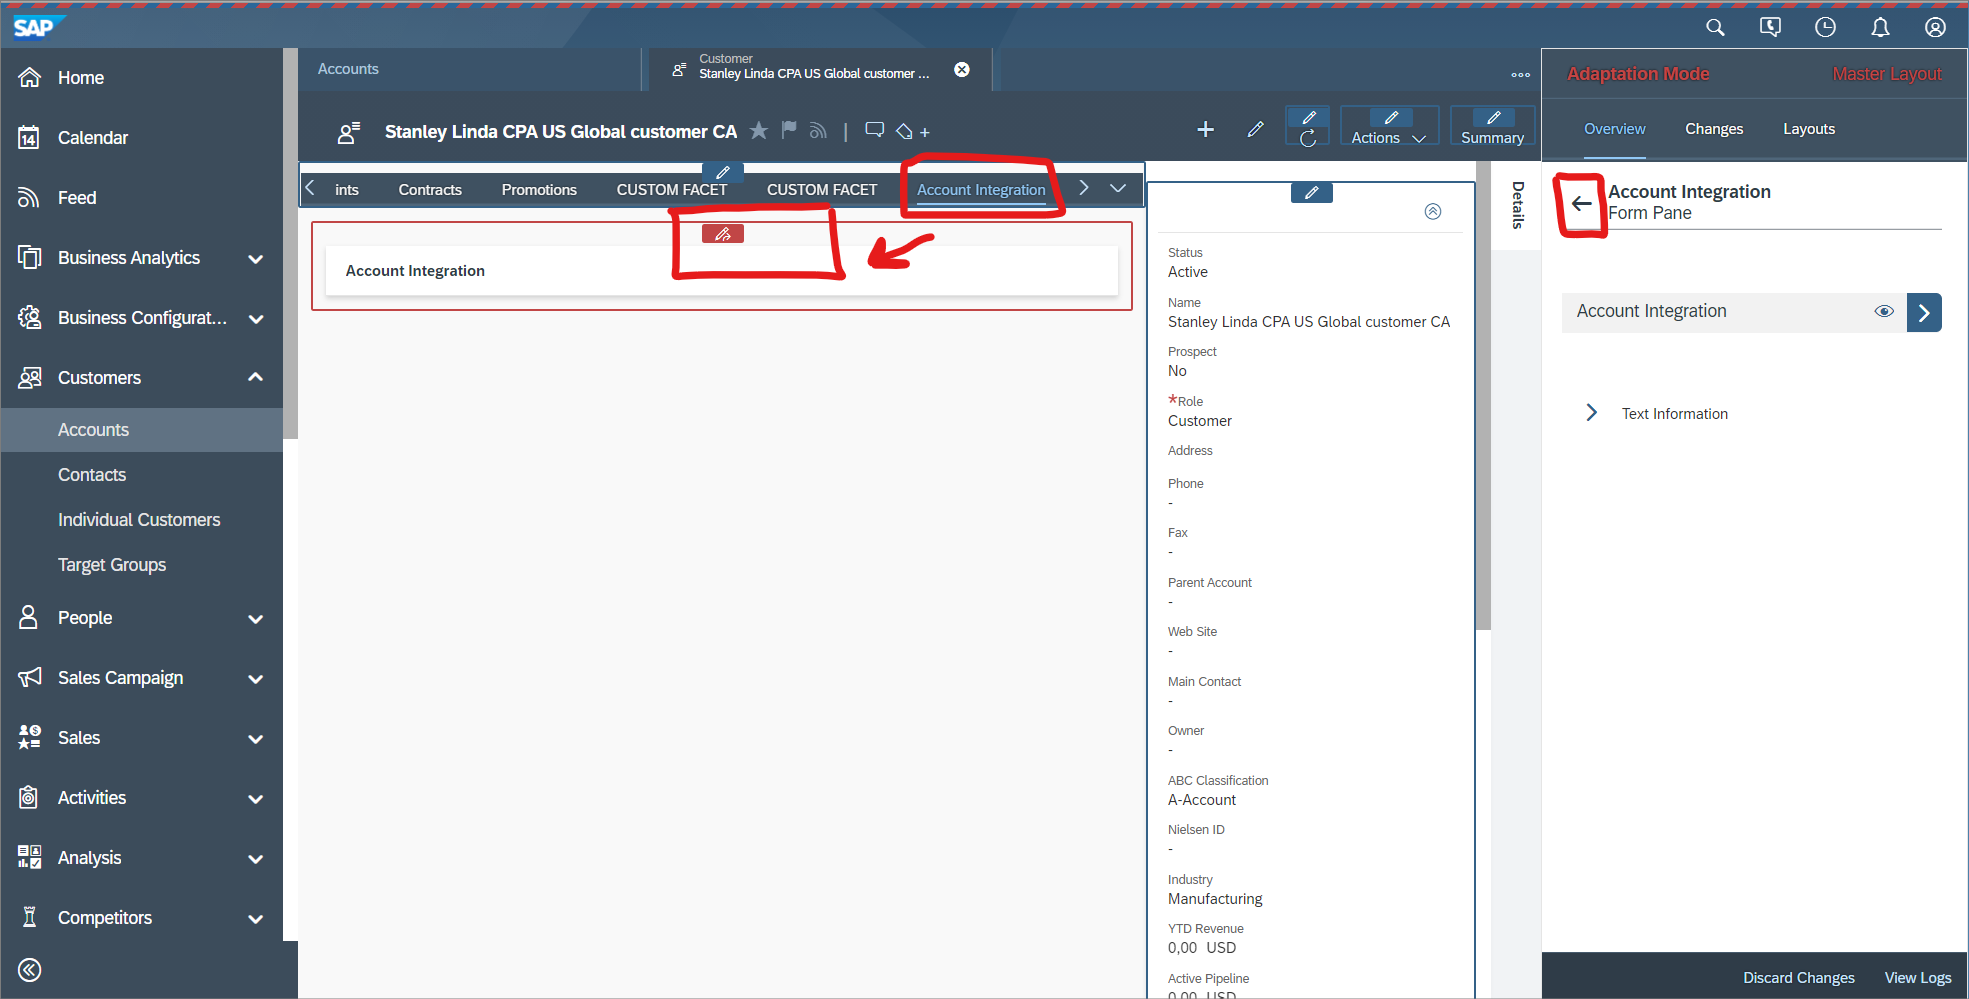Click the Discard Changes button
Viewport: 1969px width, 999px height.
[x=1798, y=977]
